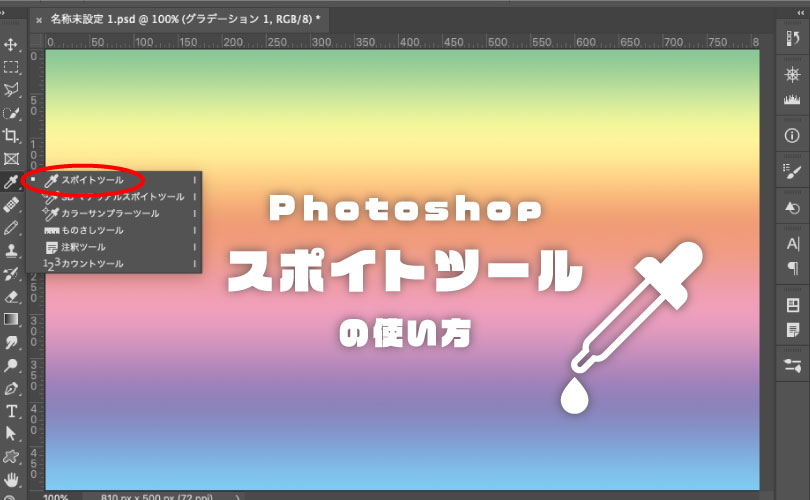Open the Libraries panel icon
810x500 pixels.
point(792,305)
